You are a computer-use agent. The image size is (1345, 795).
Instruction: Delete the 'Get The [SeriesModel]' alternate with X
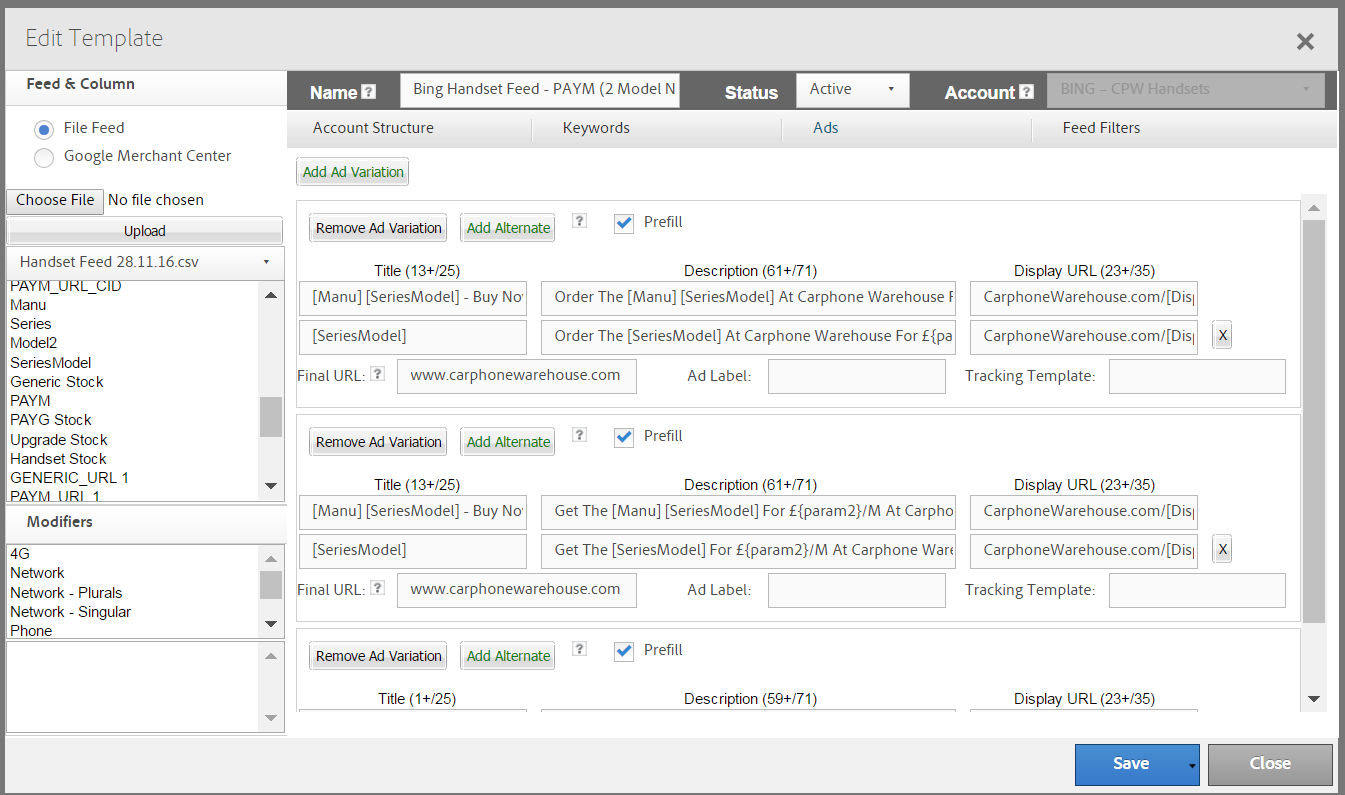(x=1222, y=550)
